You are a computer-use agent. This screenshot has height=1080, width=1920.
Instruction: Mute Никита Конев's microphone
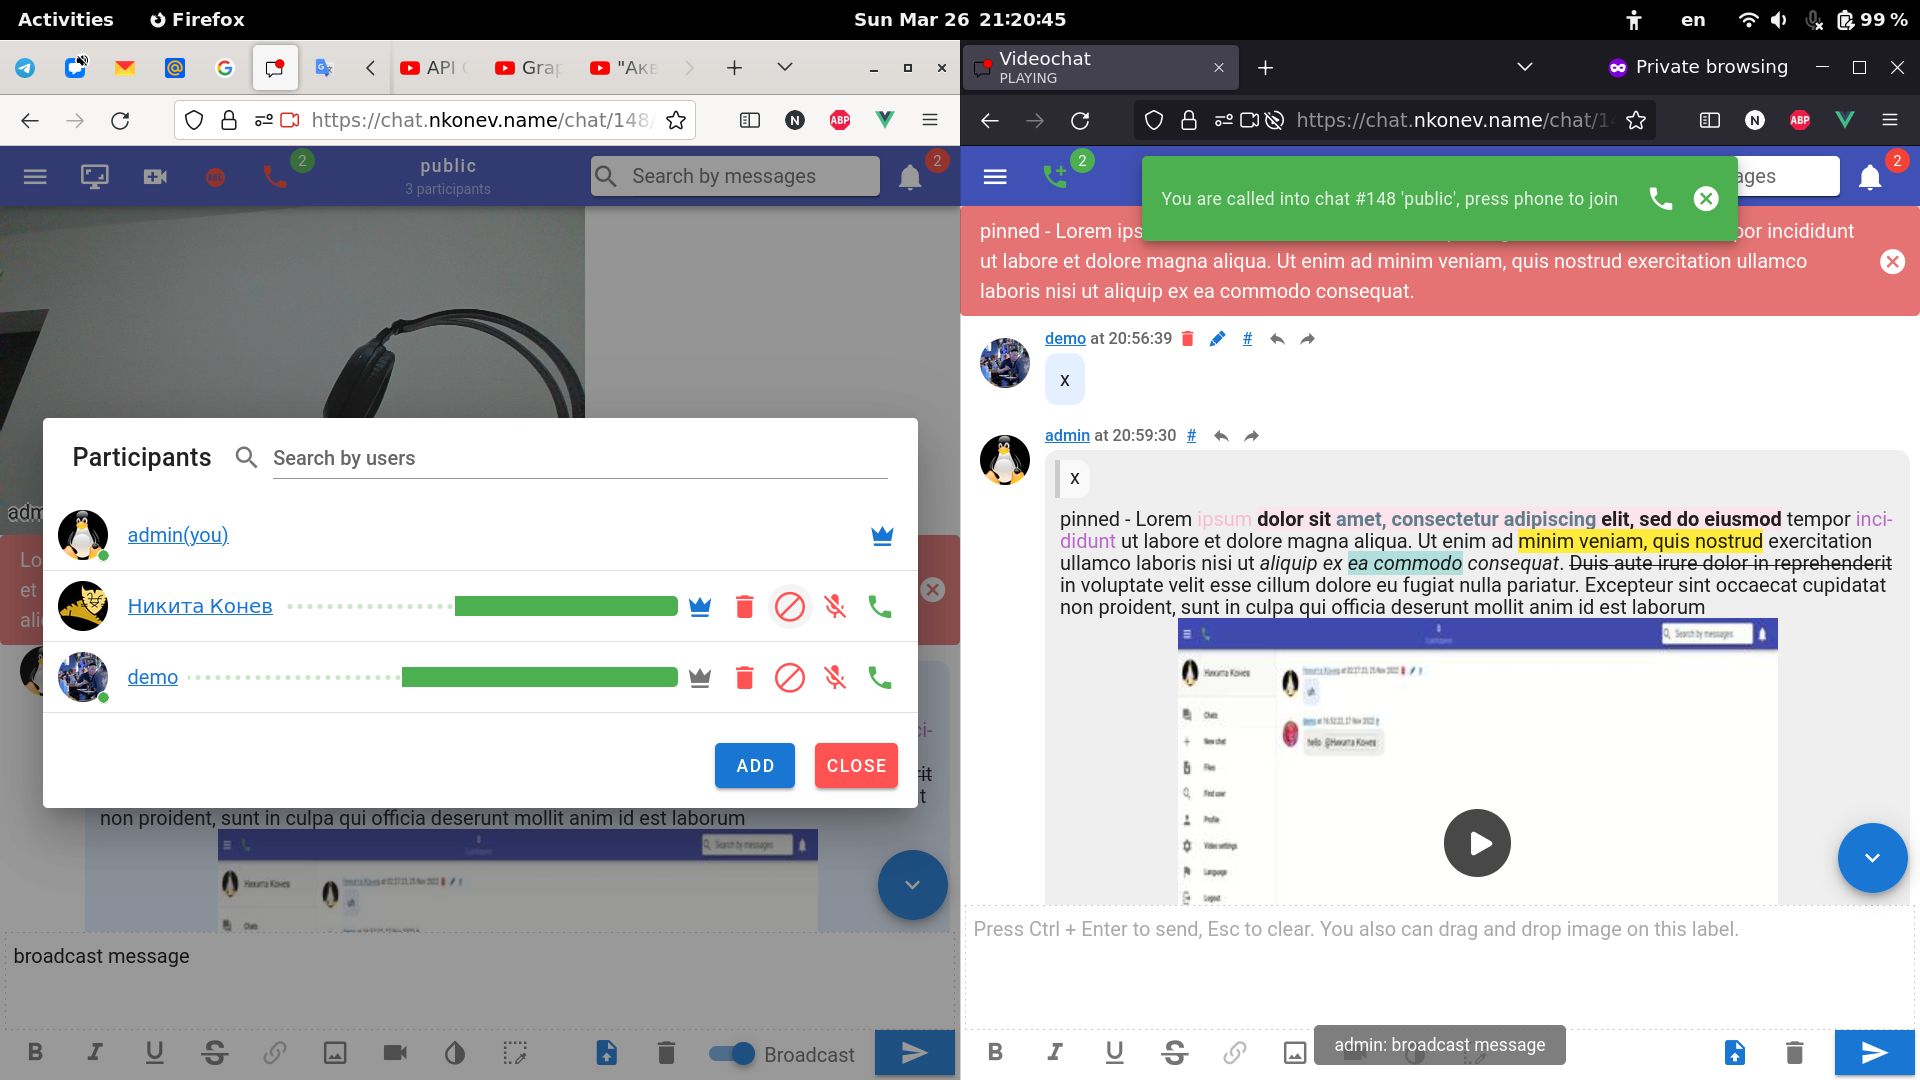coord(835,607)
